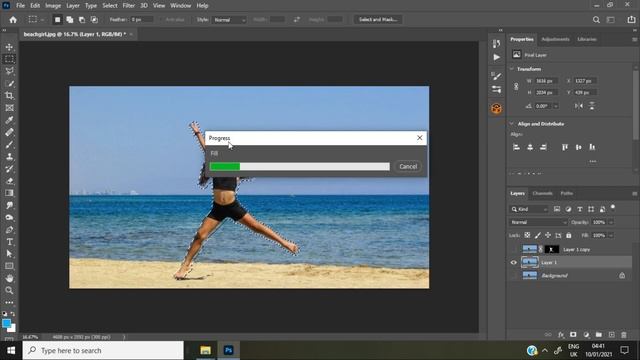Cancel the Fill progress dialog
This screenshot has width=640, height=360.
408,167
